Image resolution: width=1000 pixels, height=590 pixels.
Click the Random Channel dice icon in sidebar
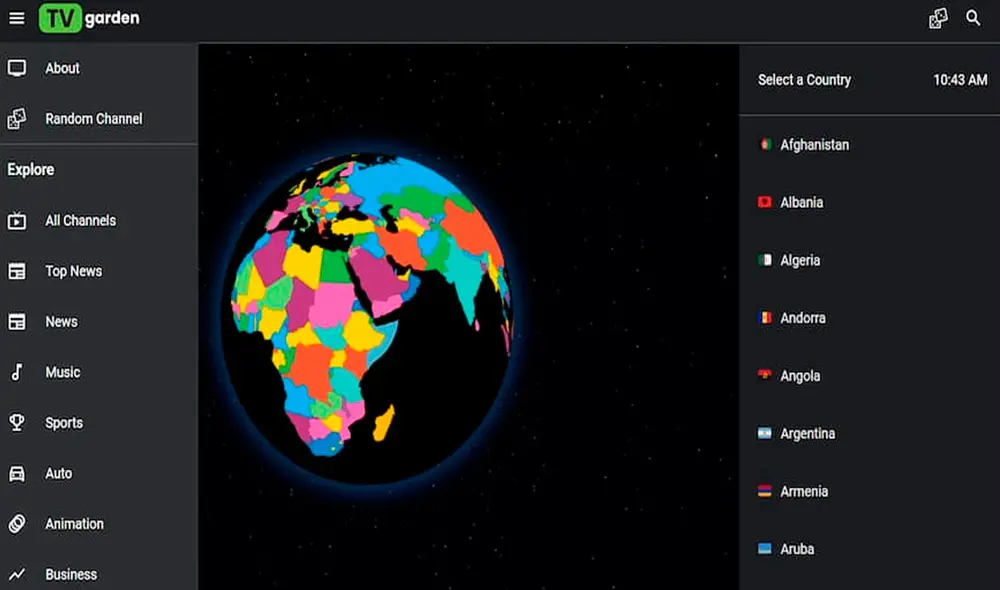pyautogui.click(x=17, y=119)
